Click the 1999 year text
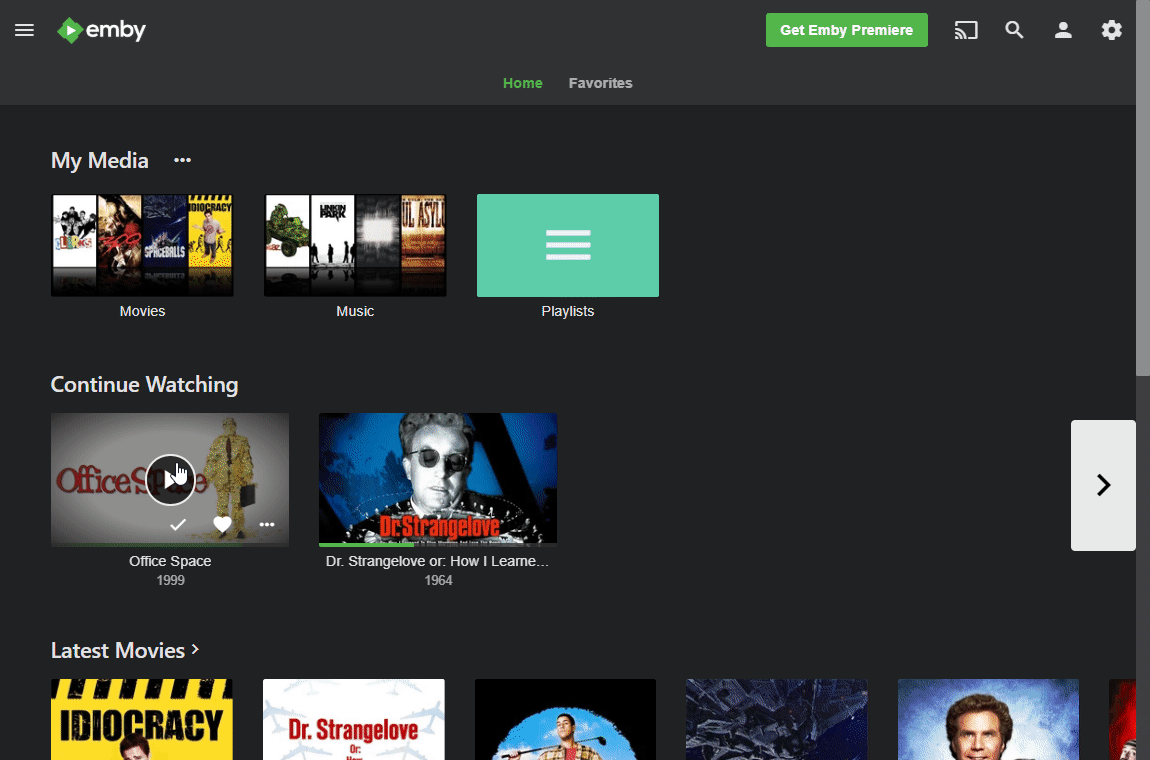 170,580
